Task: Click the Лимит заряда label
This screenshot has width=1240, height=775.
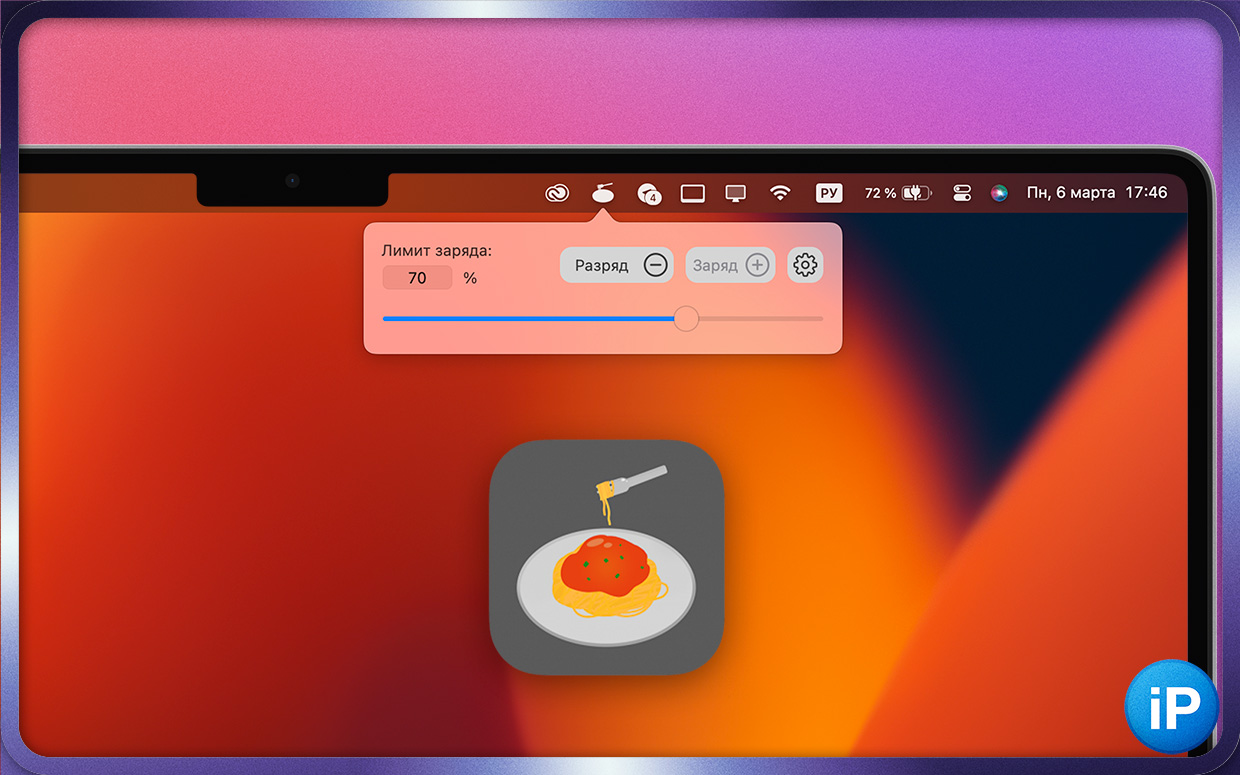Action: (437, 251)
